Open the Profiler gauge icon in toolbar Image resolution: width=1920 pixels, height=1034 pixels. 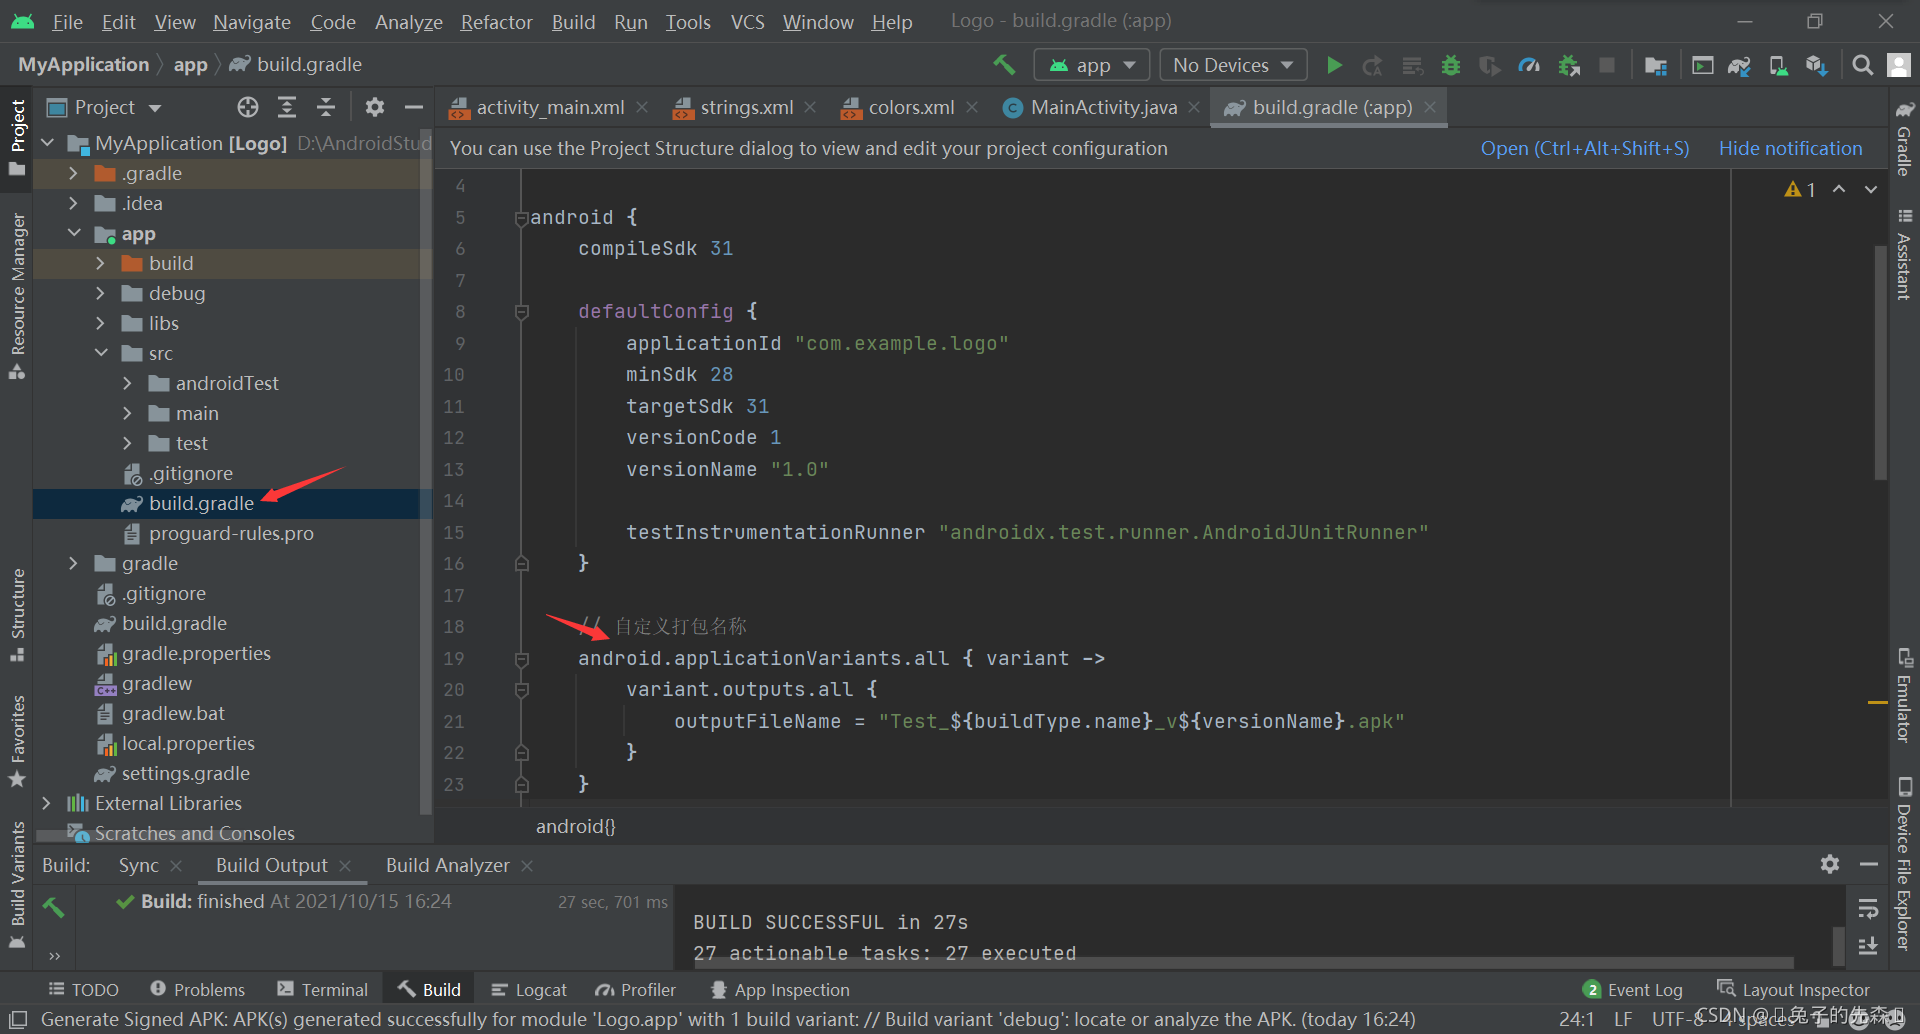(x=1529, y=65)
